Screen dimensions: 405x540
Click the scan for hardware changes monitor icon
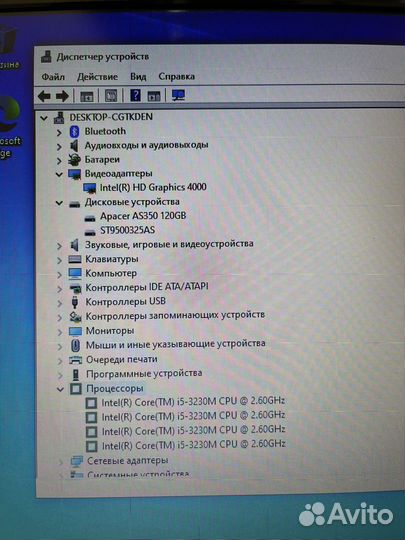tap(178, 95)
